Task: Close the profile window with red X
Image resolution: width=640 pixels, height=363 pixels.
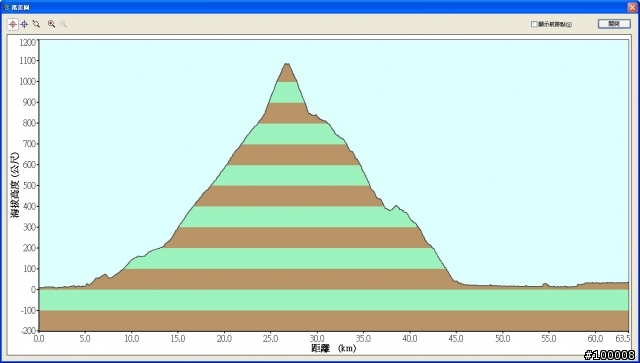Action: pyautogui.click(x=632, y=7)
